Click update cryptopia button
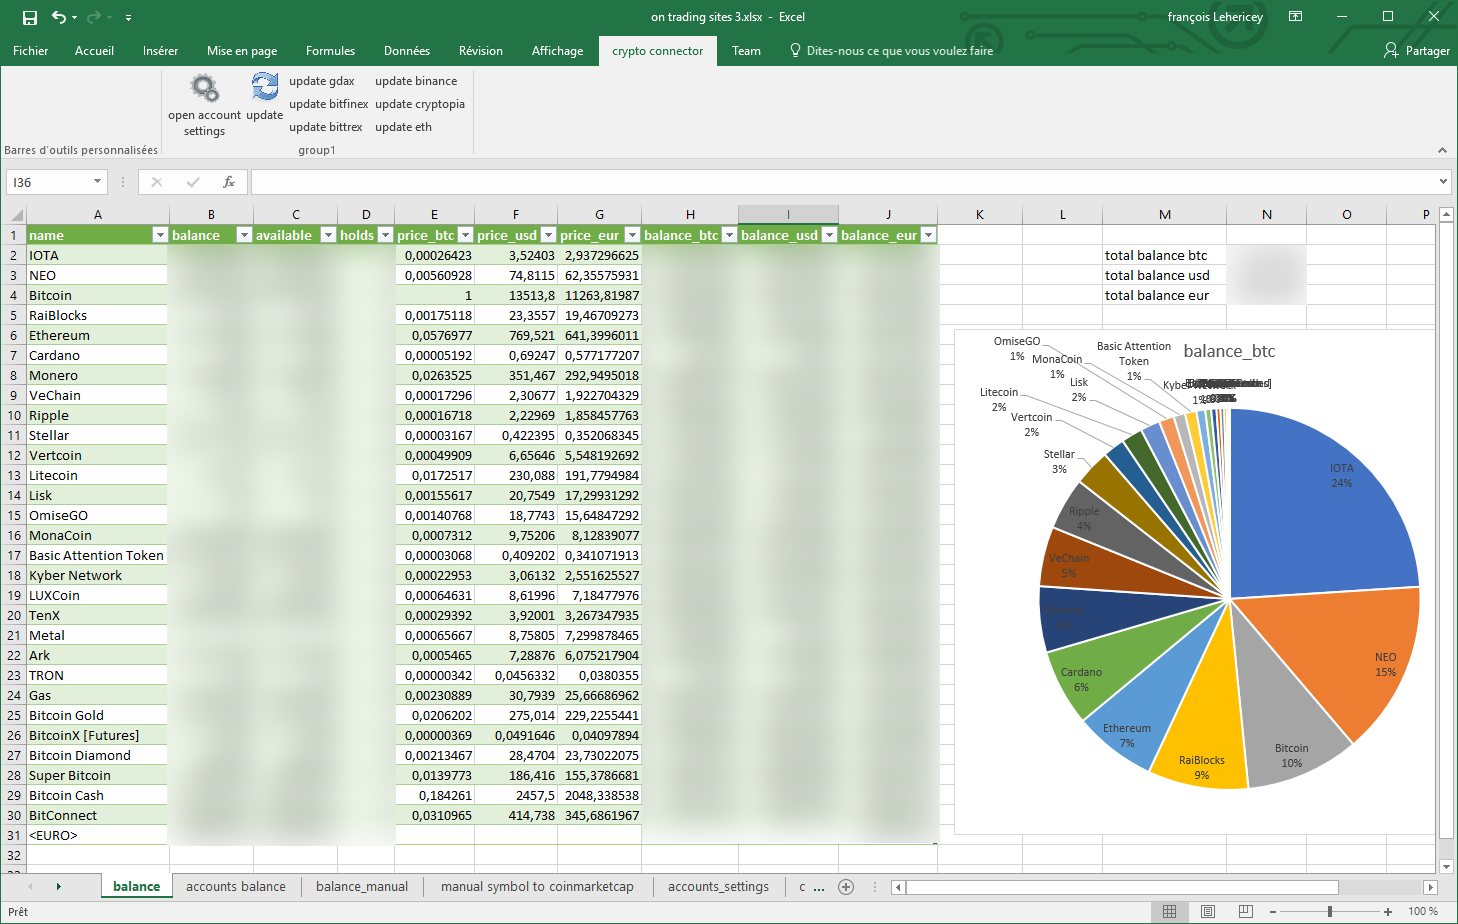1458x924 pixels. pos(420,104)
